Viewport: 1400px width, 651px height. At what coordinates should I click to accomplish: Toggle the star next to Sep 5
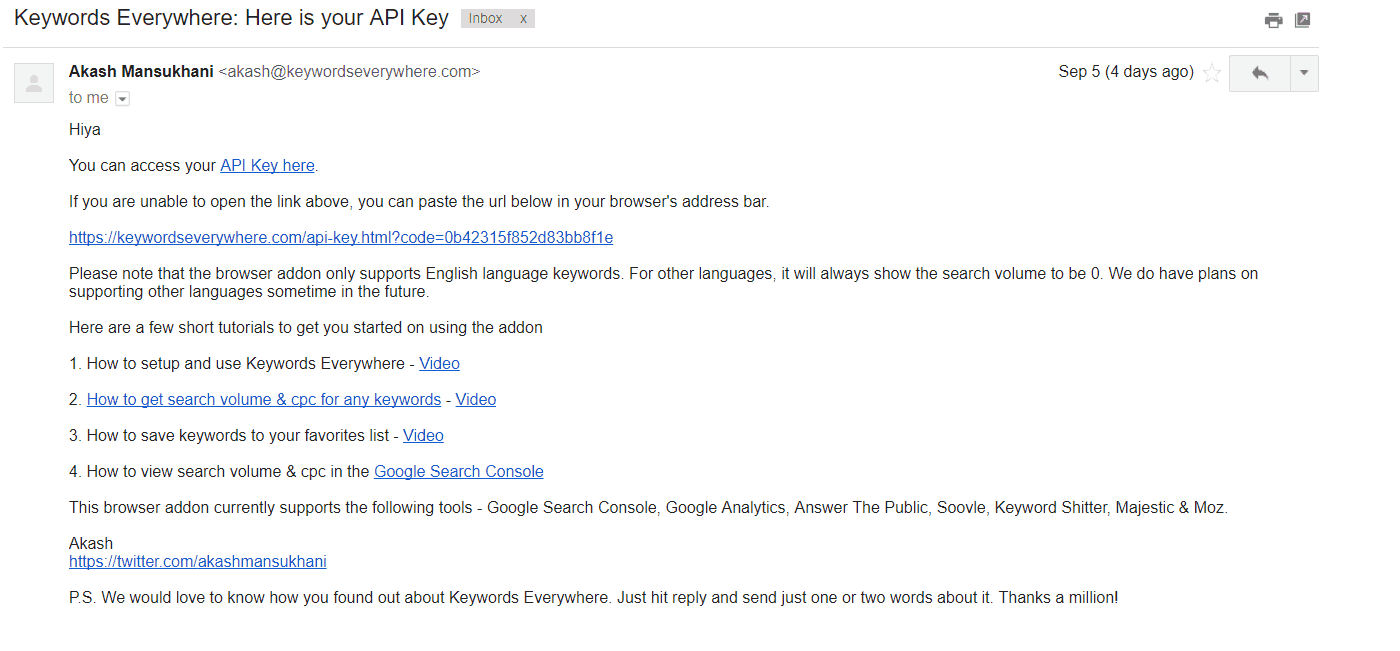click(x=1212, y=72)
